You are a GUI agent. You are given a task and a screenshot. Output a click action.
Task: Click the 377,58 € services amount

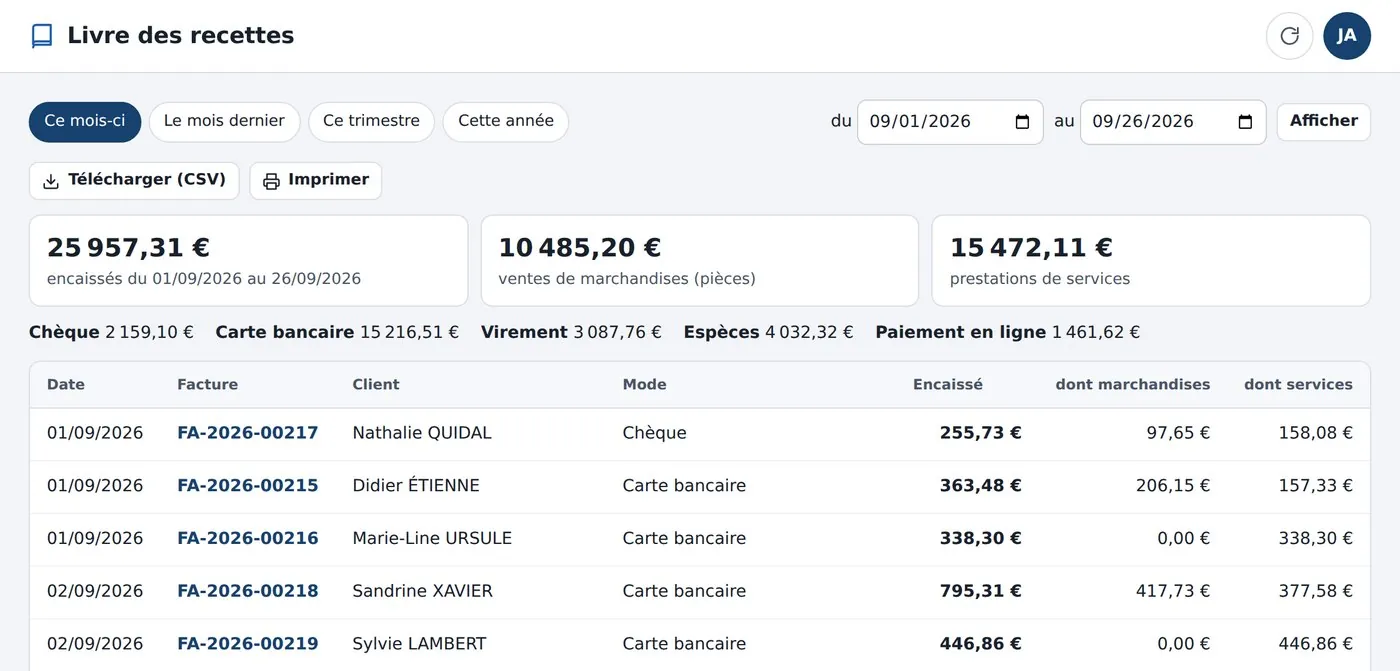click(x=1316, y=591)
